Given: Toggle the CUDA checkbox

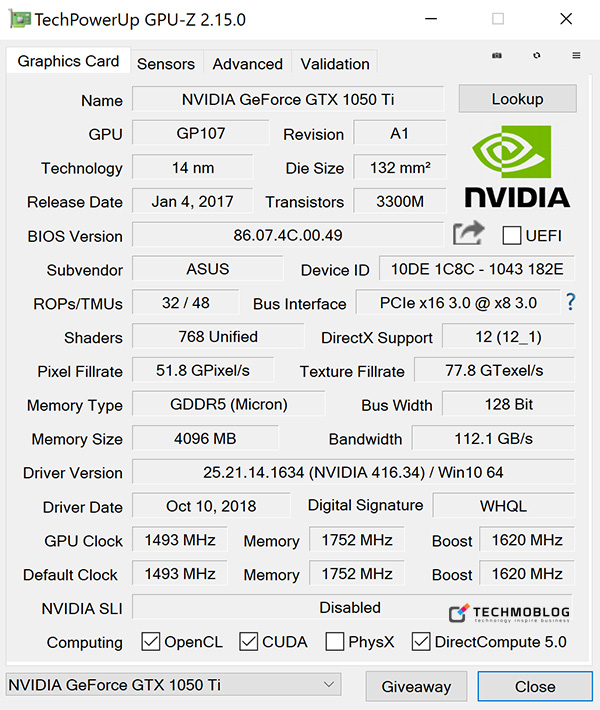Looking at the screenshot, I should click(x=249, y=642).
